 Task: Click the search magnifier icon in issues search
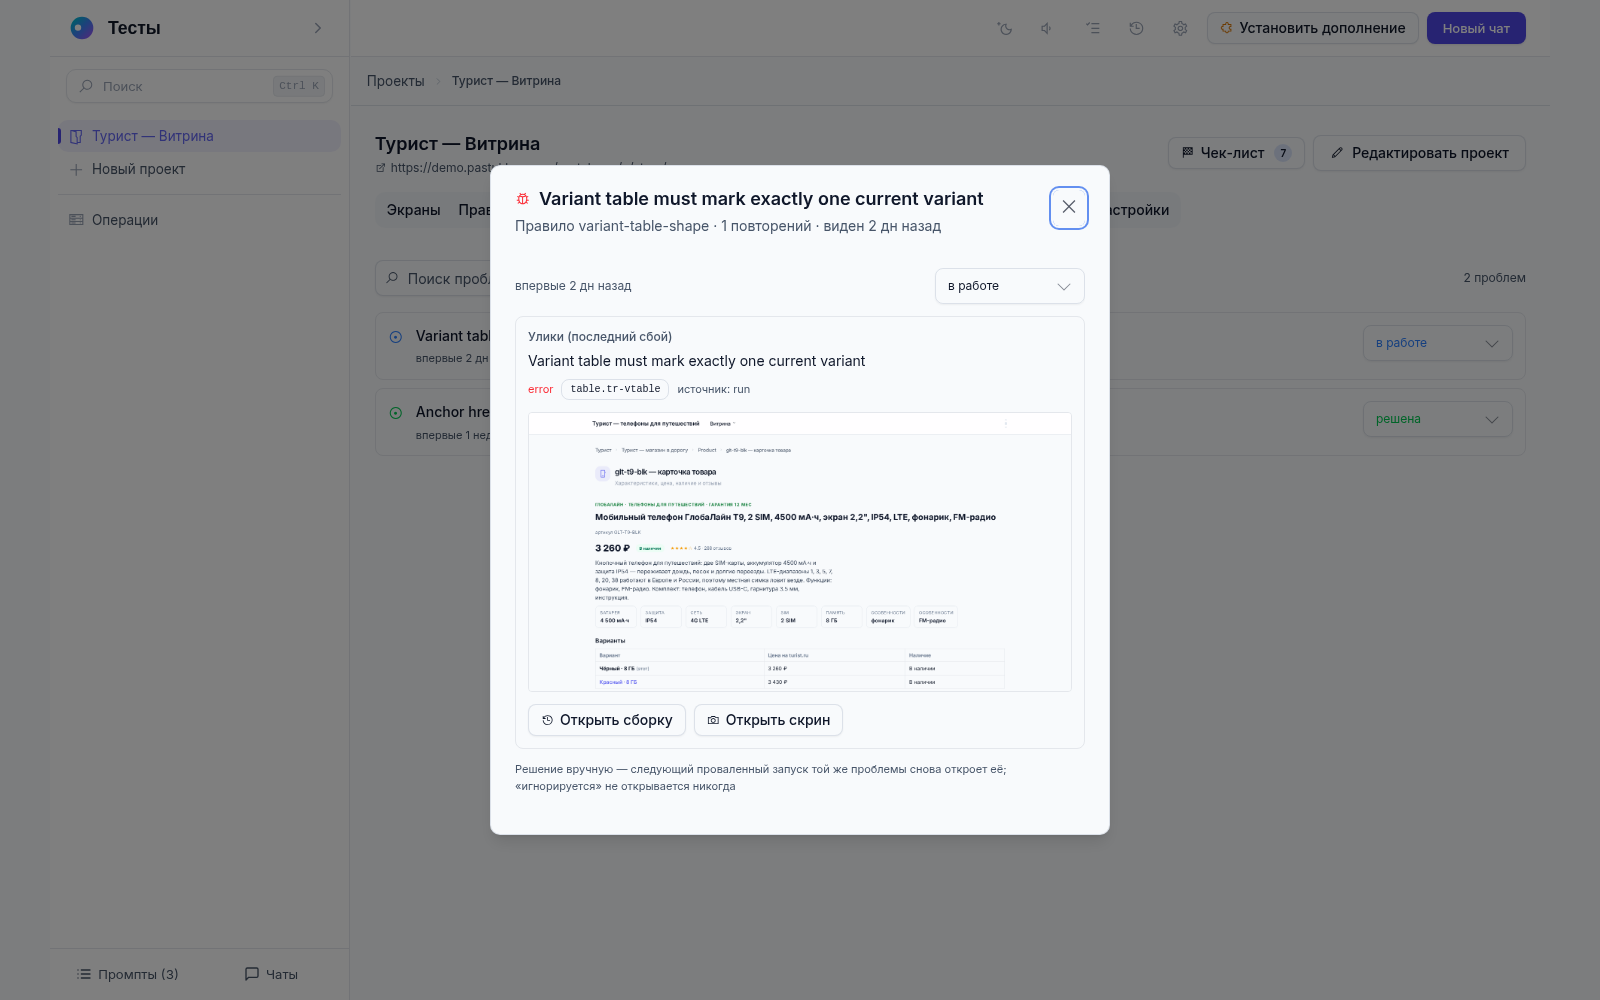pos(392,278)
